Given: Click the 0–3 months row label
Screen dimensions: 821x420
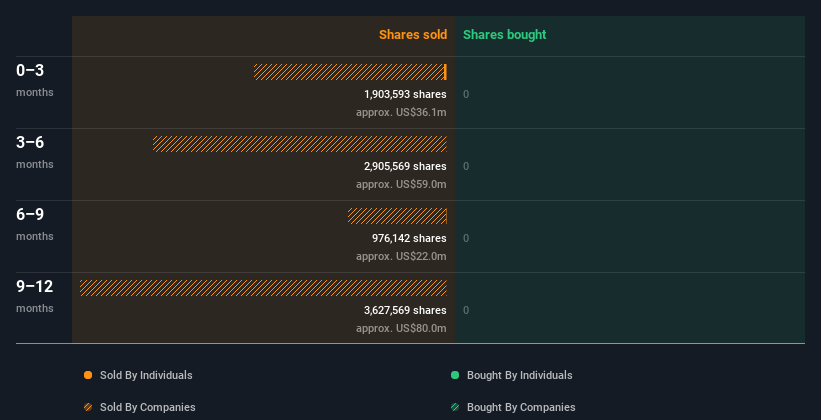Looking at the screenshot, I should [35, 80].
